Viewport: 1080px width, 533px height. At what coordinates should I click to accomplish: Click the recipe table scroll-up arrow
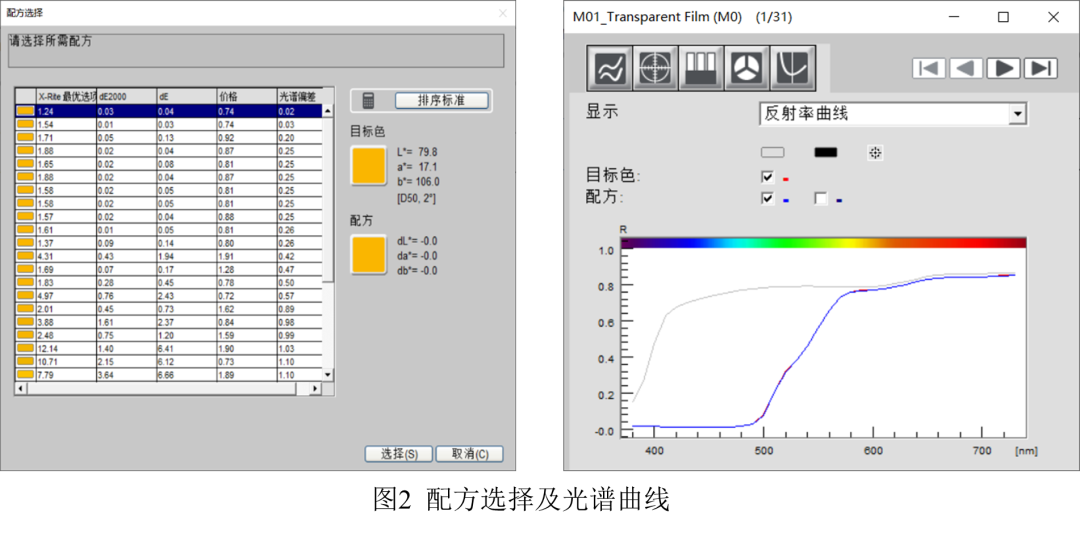tap(328, 111)
